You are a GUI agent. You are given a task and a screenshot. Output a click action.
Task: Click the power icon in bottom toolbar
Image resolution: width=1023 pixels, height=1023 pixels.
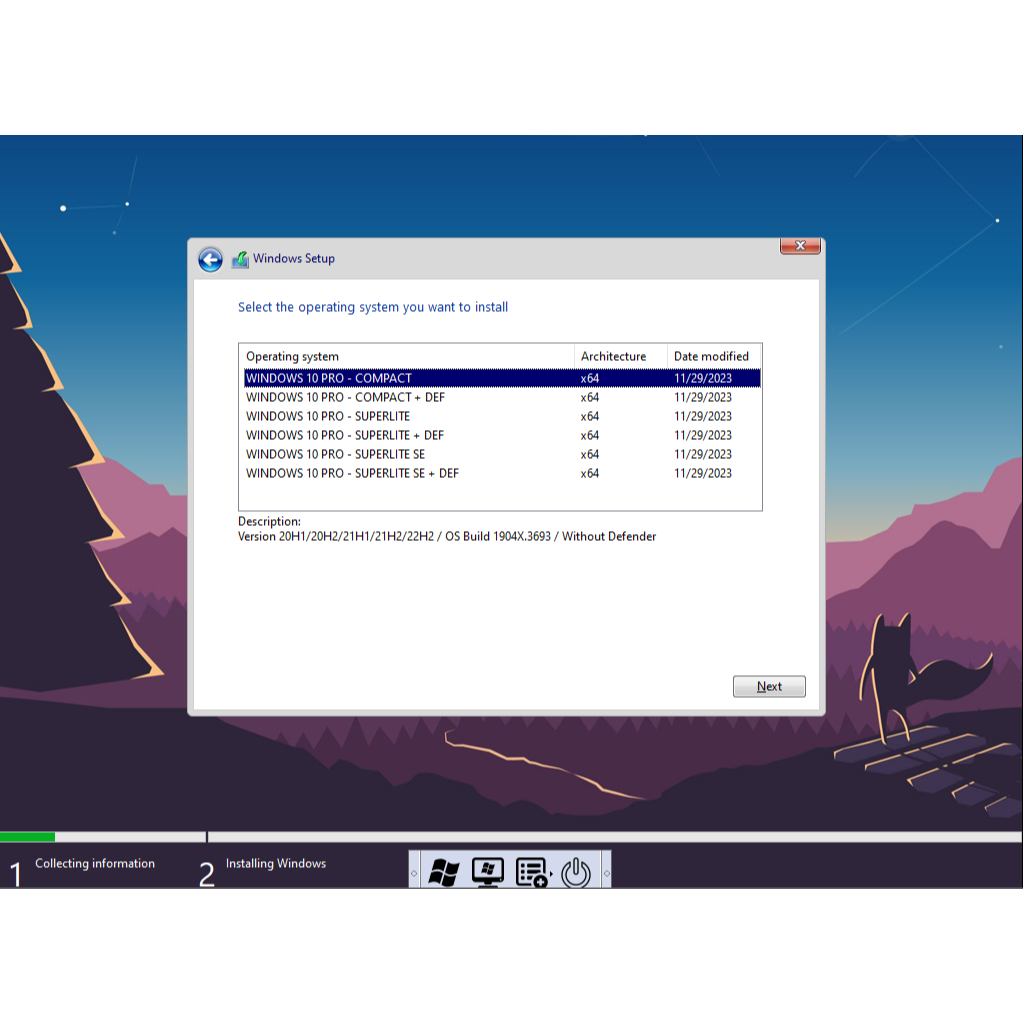[576, 872]
